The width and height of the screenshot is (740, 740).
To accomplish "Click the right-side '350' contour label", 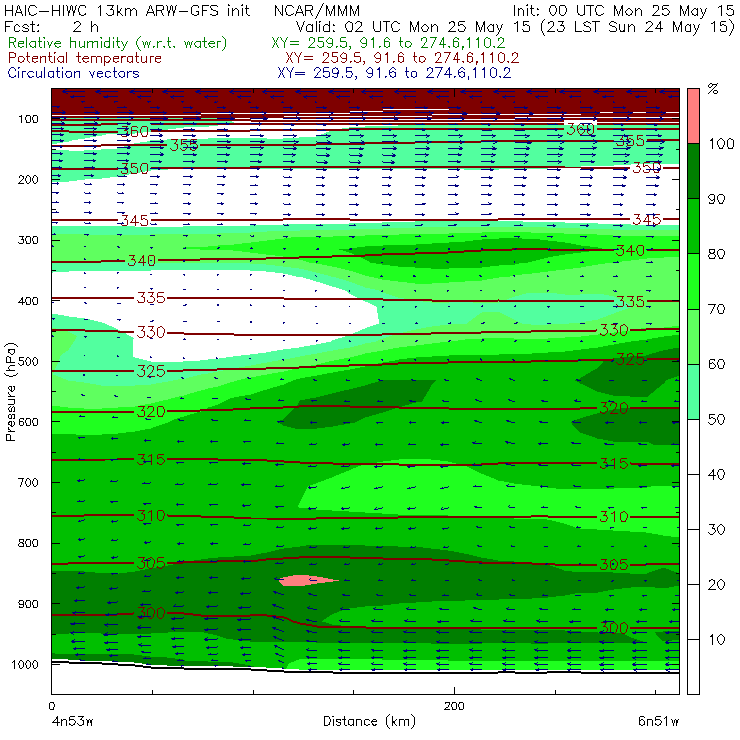I will [x=647, y=168].
